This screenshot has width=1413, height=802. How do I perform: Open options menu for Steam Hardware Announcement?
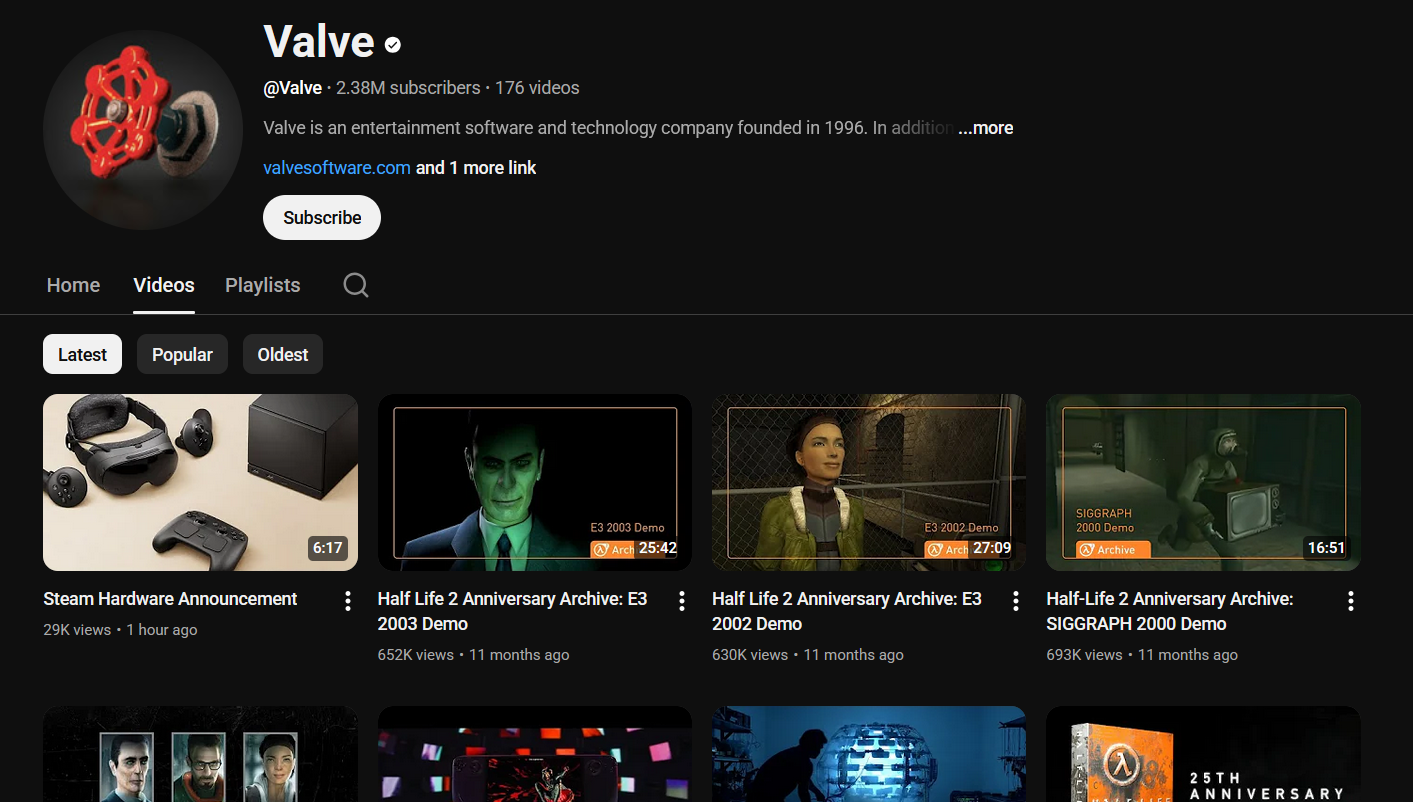coord(348,601)
